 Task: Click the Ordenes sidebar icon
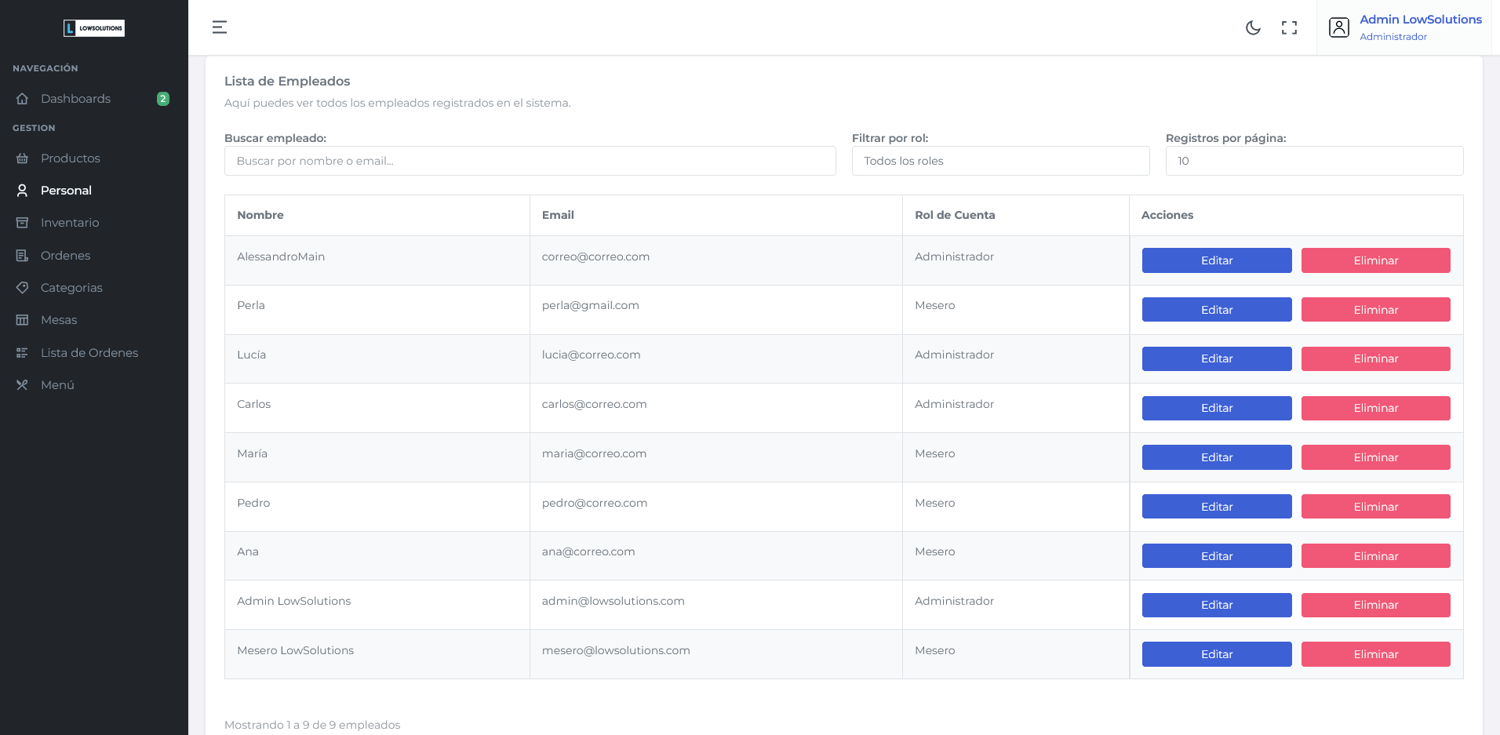[22, 256]
